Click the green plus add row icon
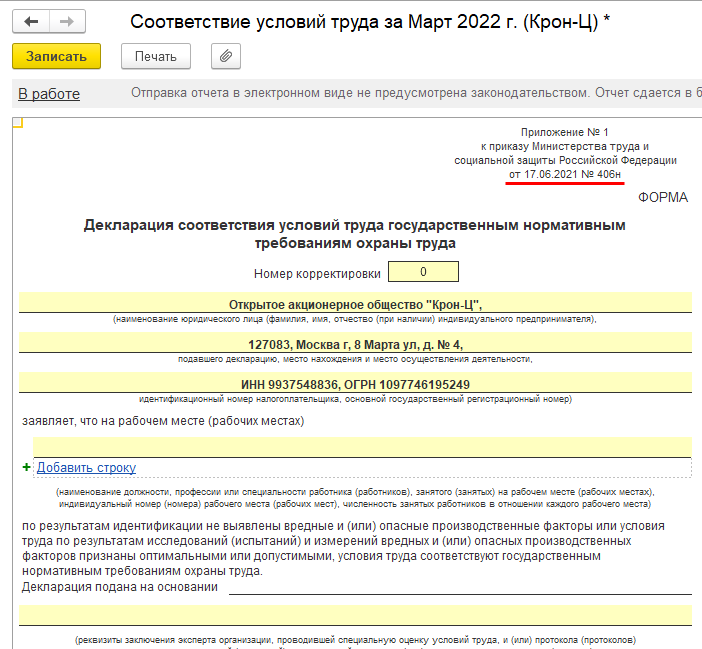The width and height of the screenshot is (702, 649). 26,467
